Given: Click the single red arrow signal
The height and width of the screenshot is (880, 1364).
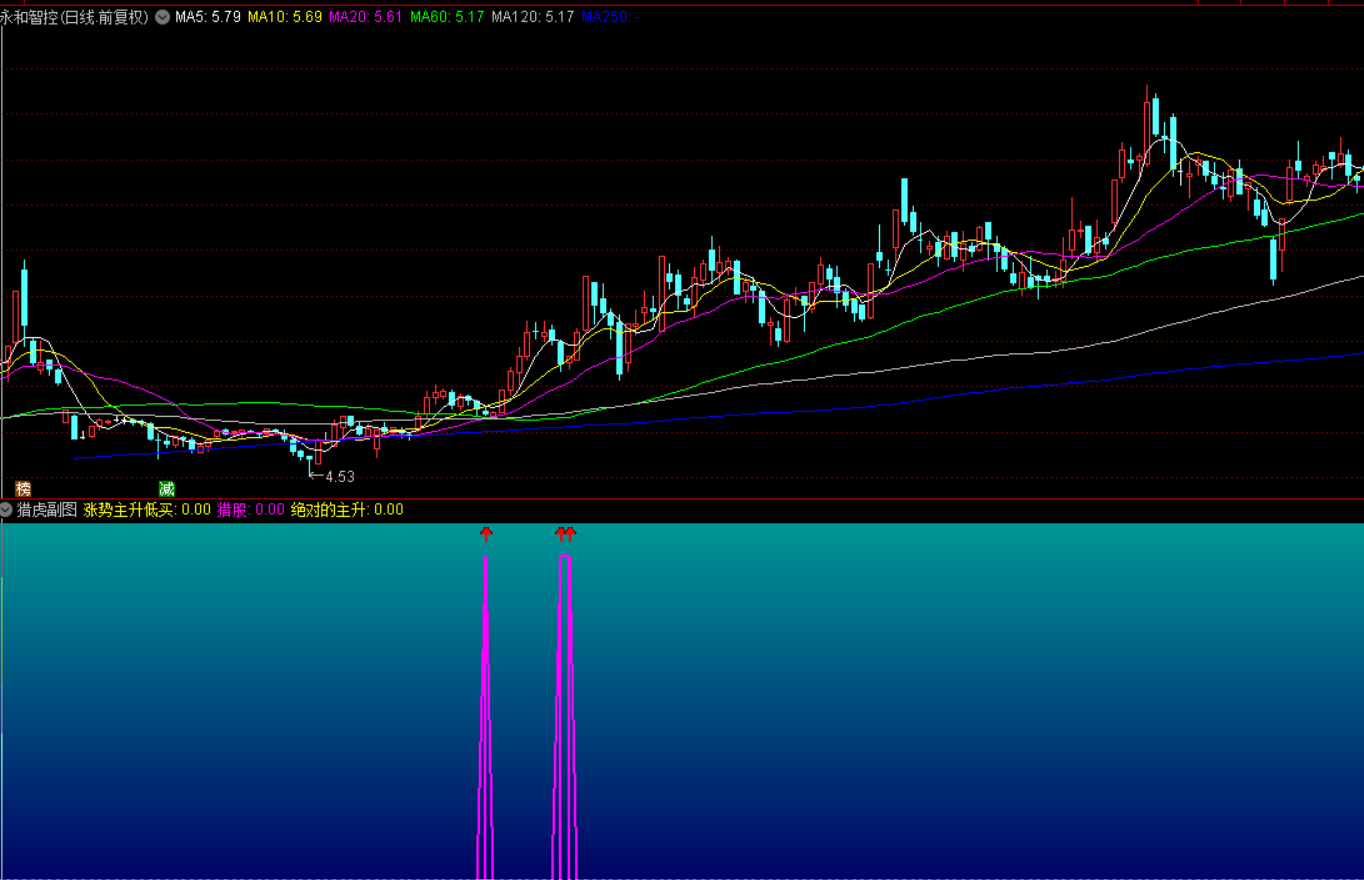Looking at the screenshot, I should [x=486, y=534].
